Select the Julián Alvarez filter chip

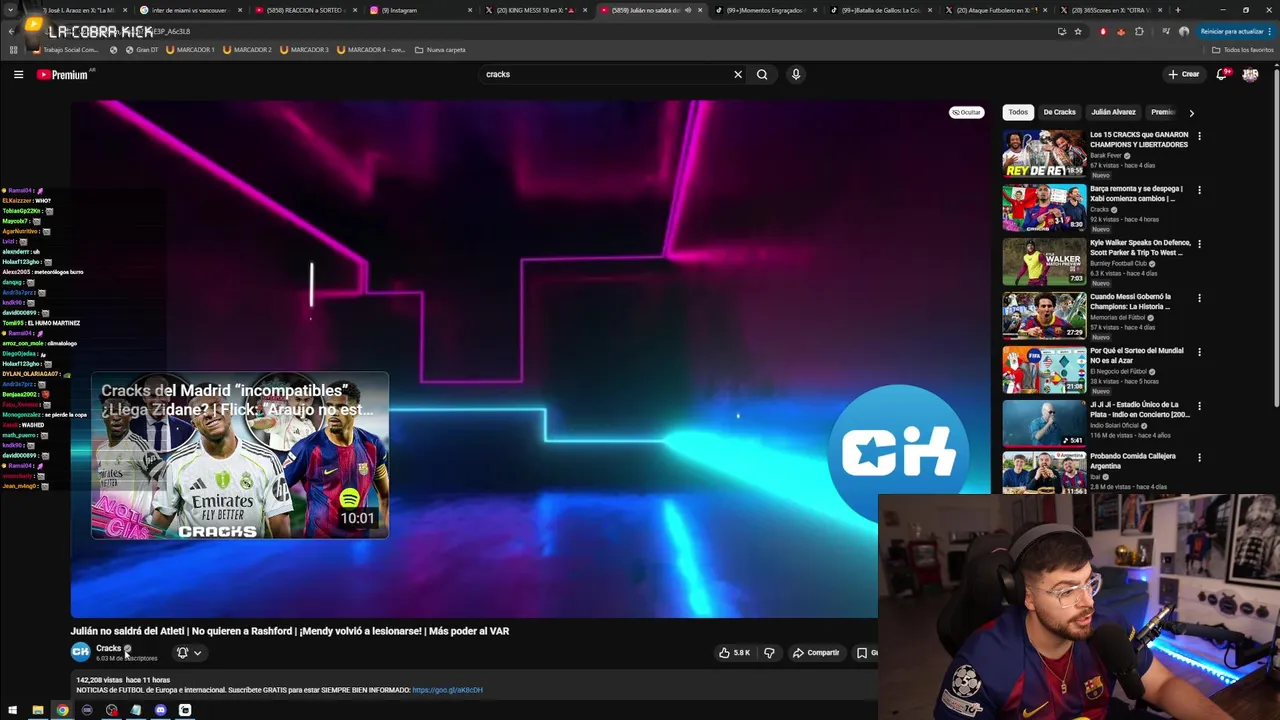(1113, 112)
